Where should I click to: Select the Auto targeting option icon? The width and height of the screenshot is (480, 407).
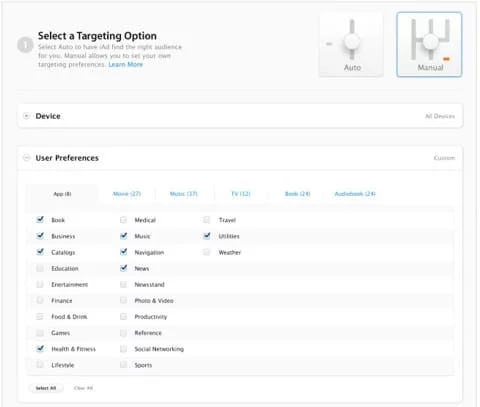[351, 45]
